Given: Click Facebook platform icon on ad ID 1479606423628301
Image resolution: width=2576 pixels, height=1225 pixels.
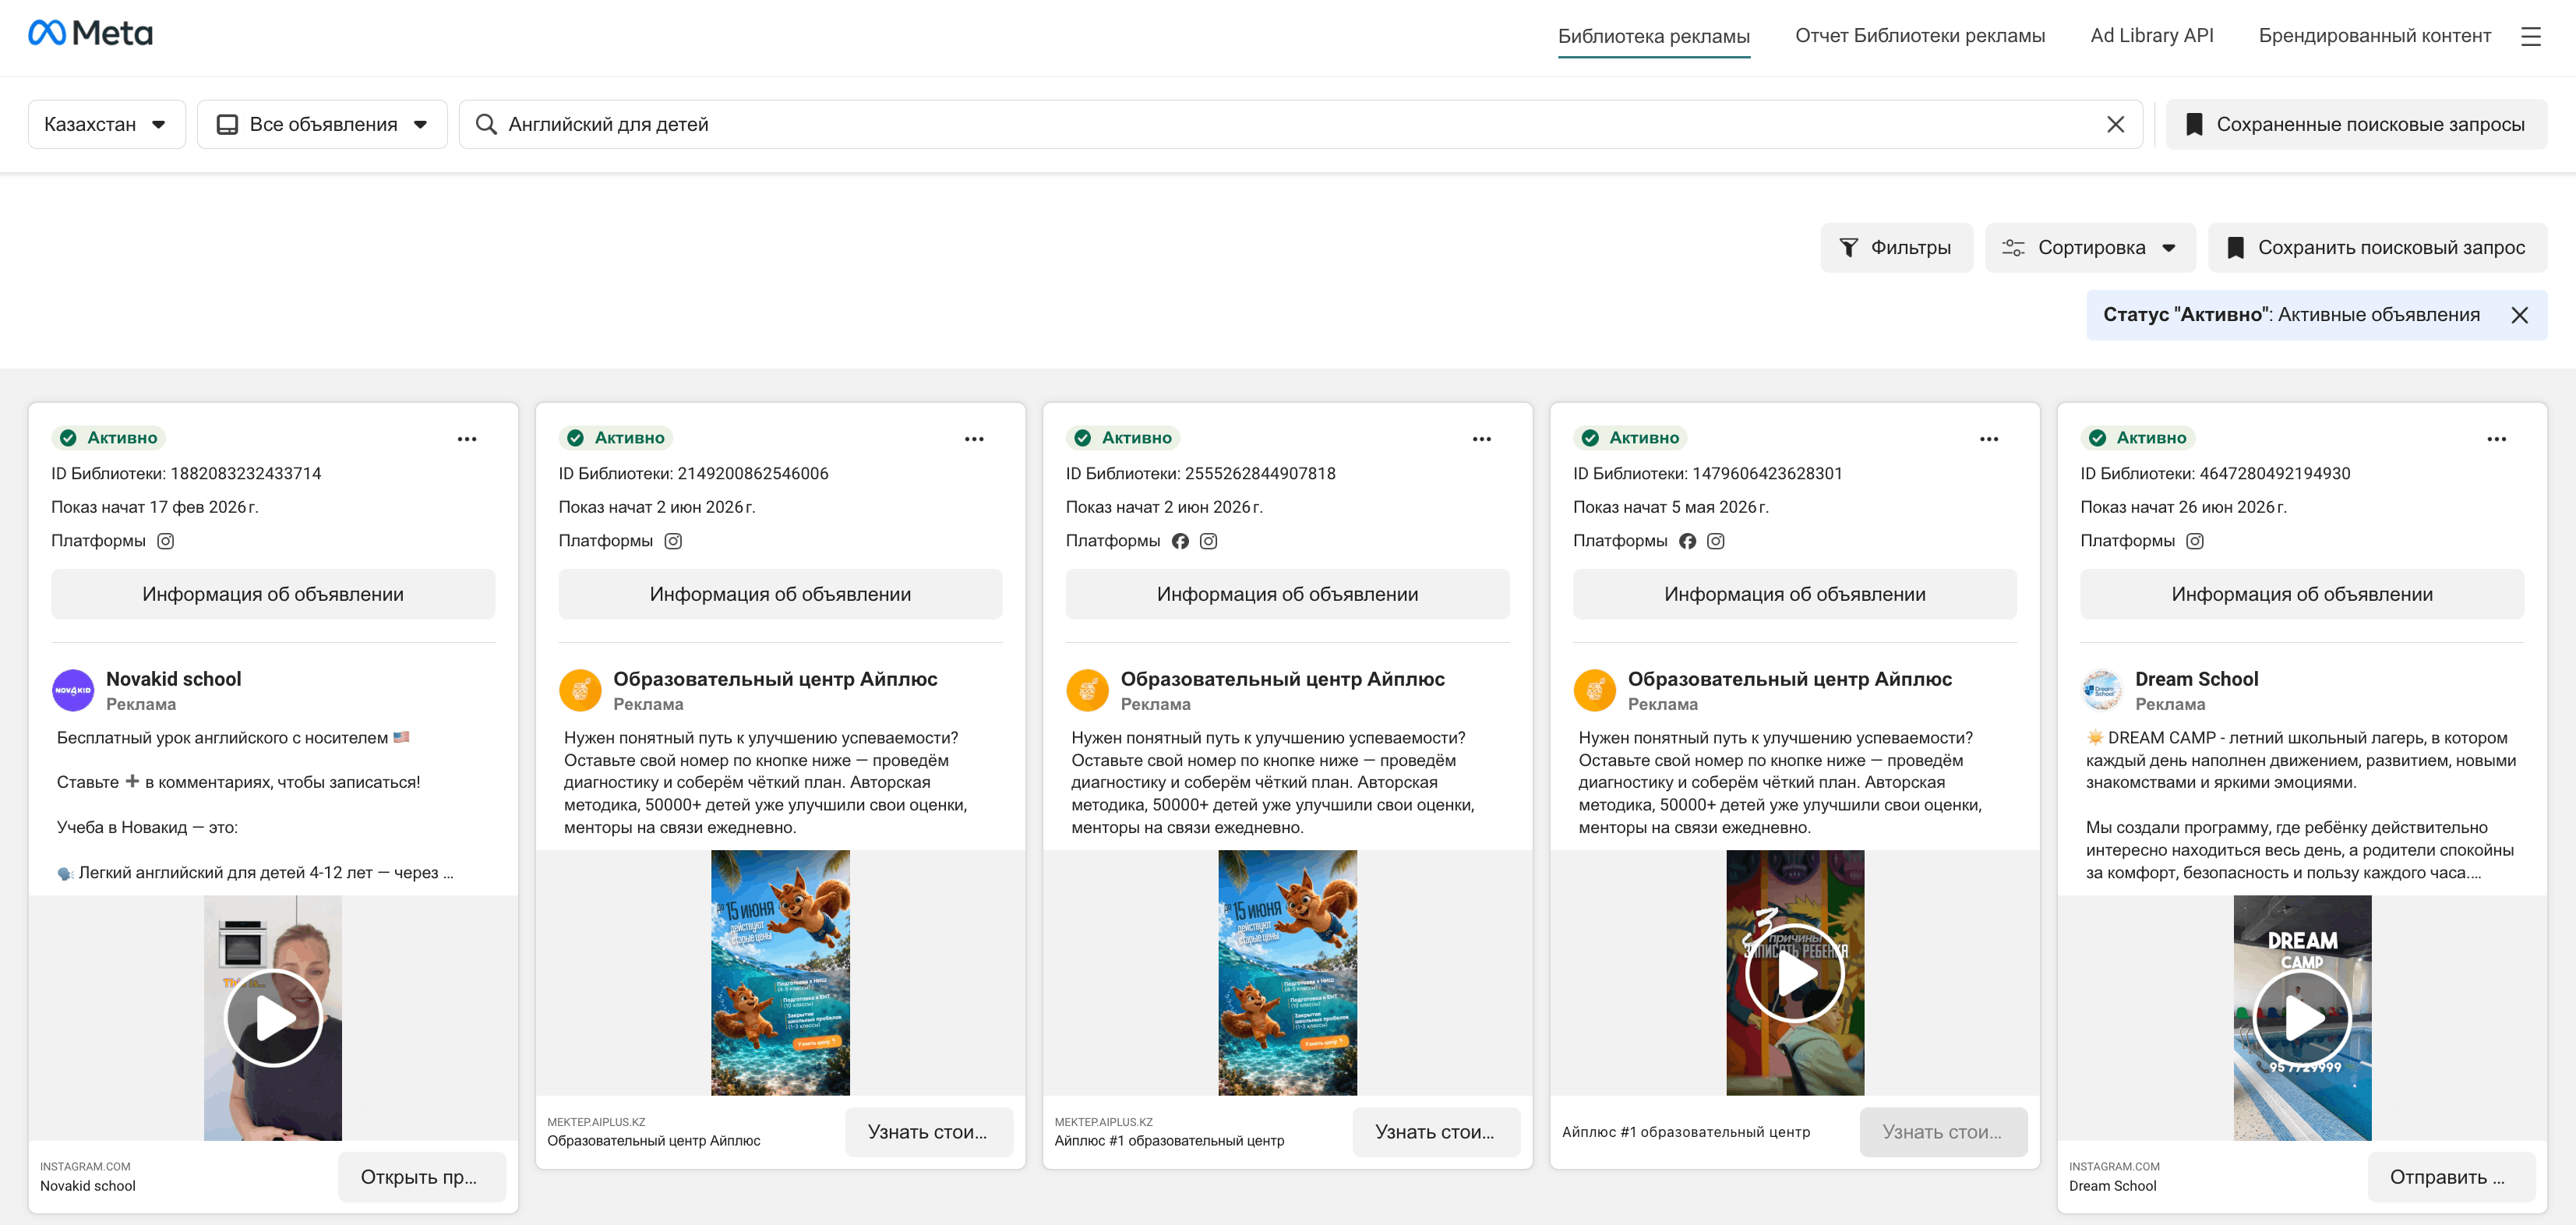Looking at the screenshot, I should click(x=1687, y=541).
